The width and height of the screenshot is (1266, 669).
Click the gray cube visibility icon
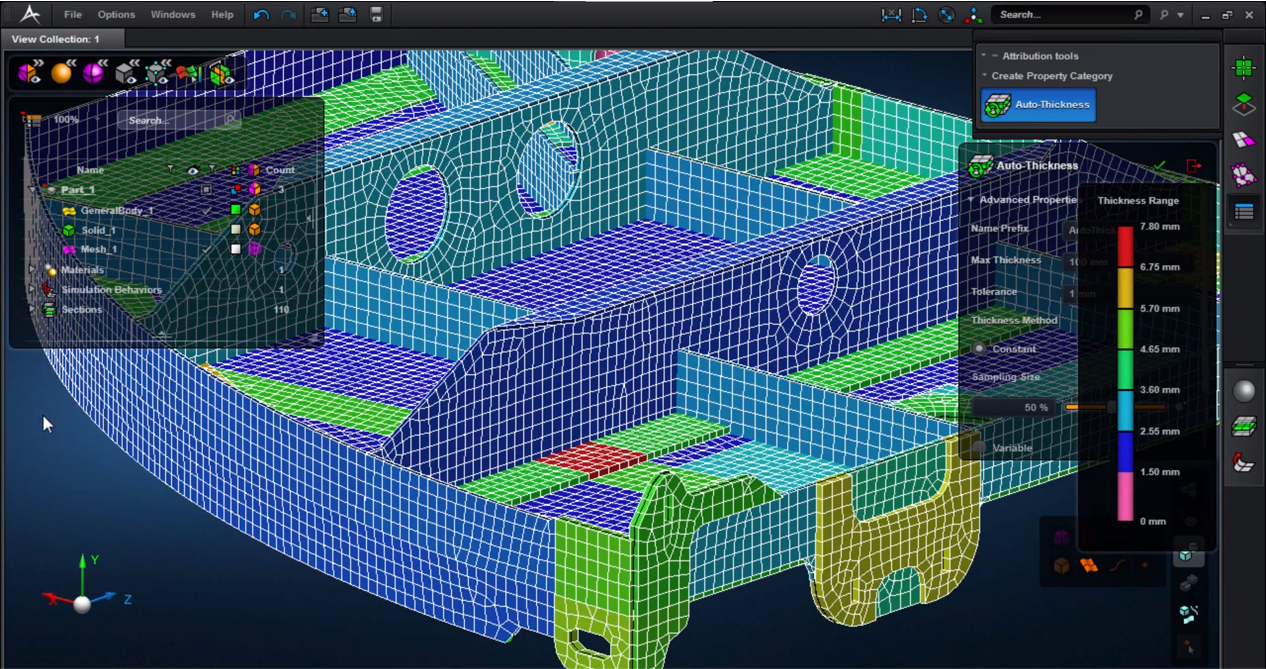coord(126,73)
